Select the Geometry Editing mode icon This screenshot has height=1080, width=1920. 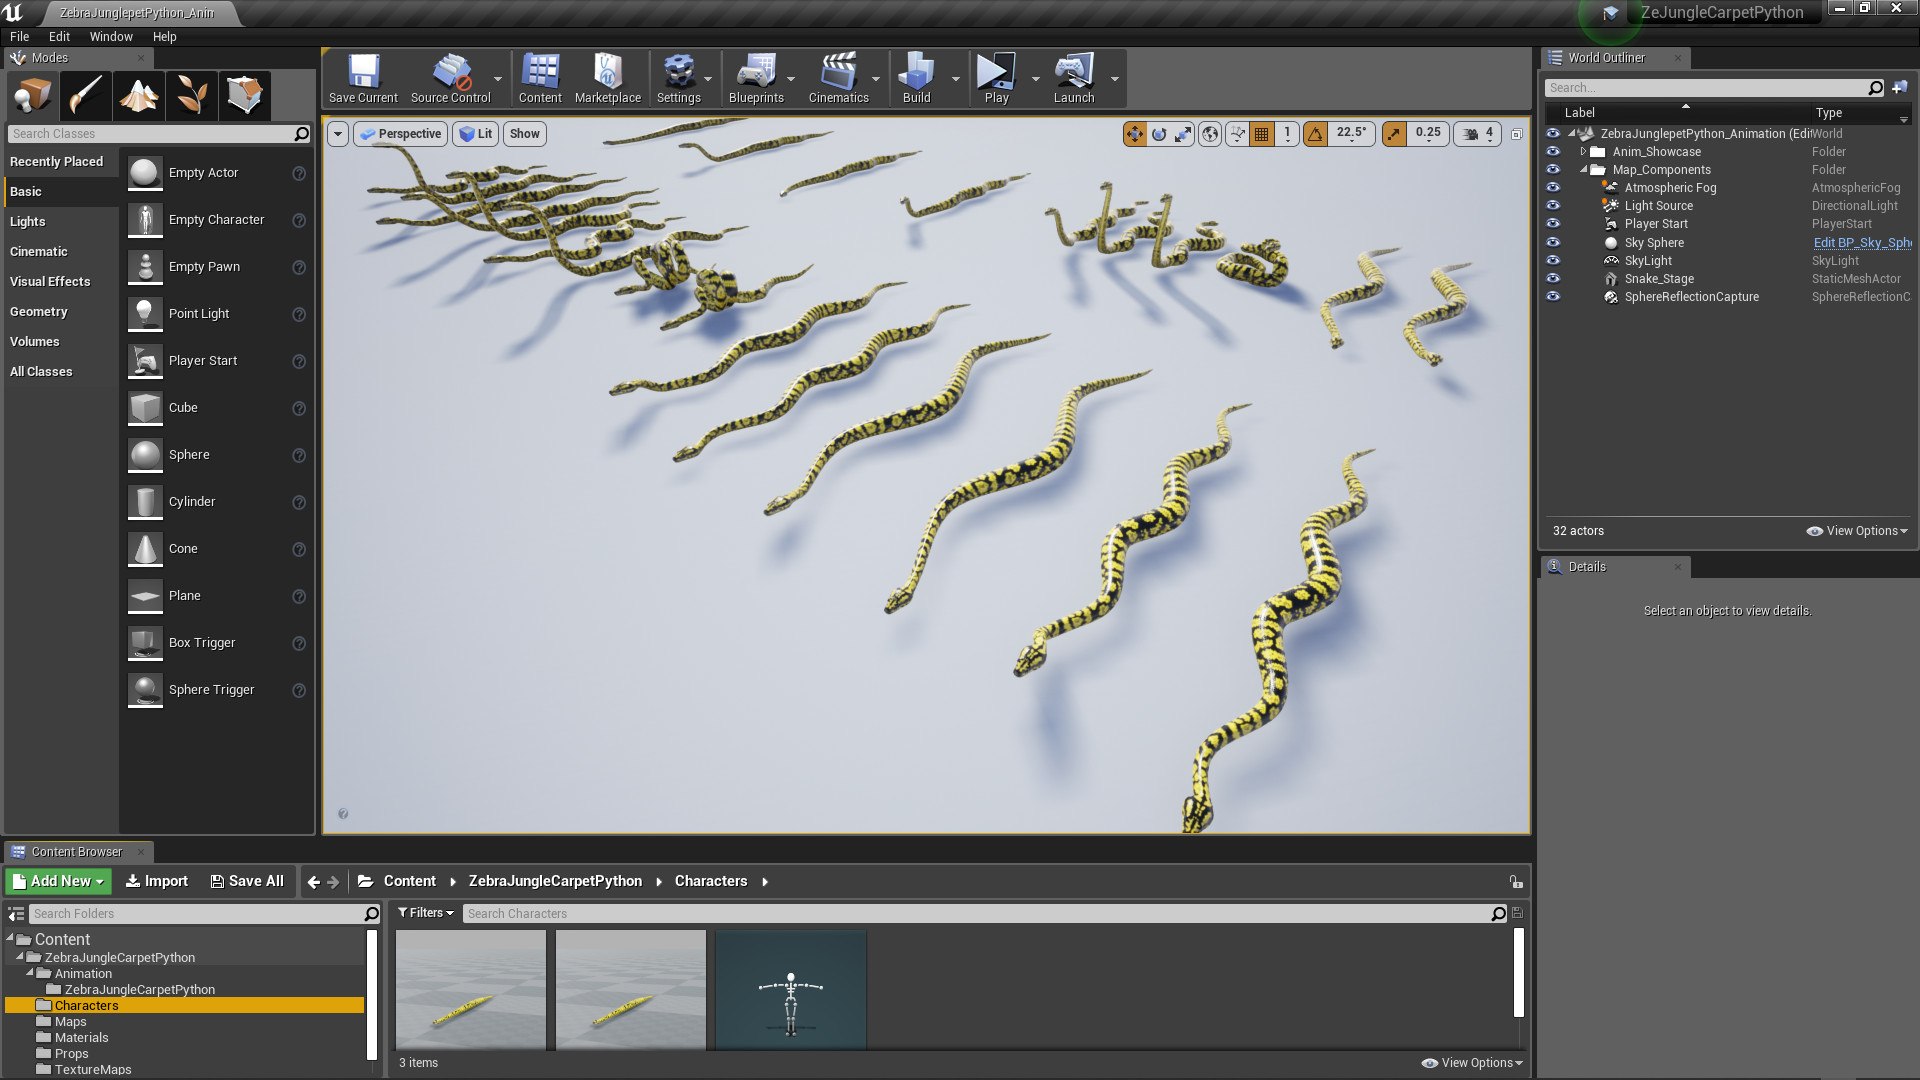245,95
